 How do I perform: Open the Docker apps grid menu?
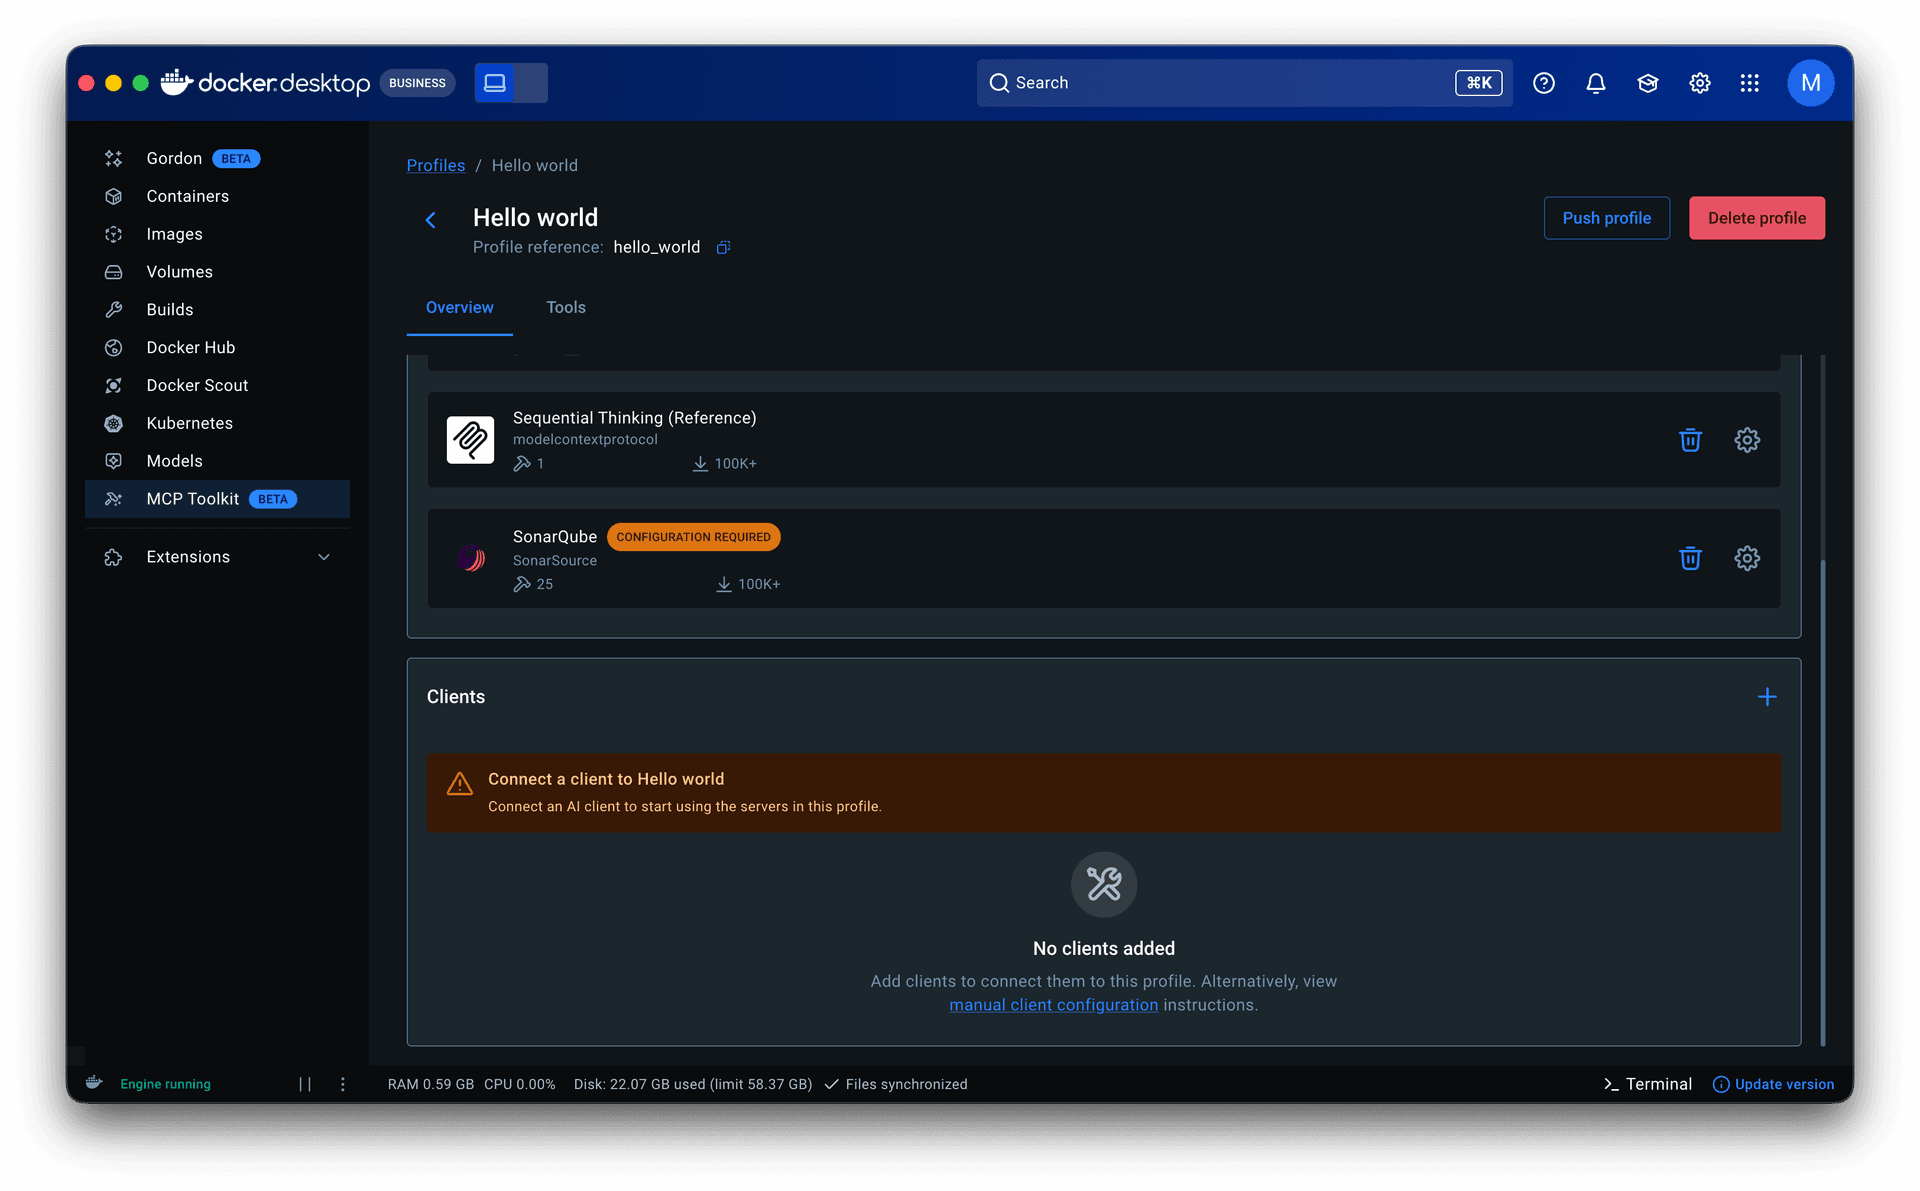[1749, 83]
